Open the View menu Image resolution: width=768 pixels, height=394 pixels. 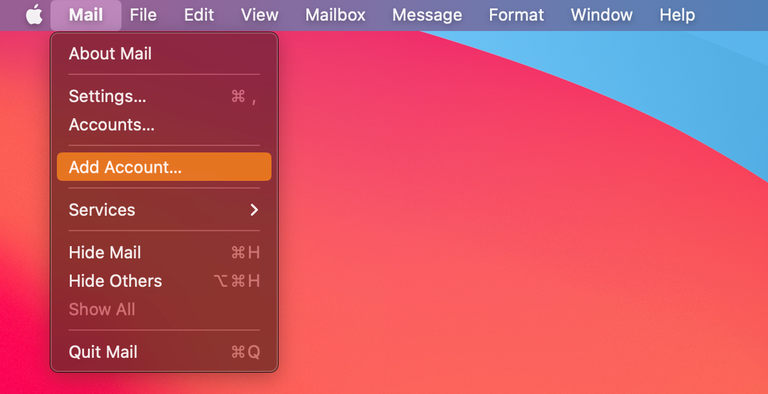[260, 15]
